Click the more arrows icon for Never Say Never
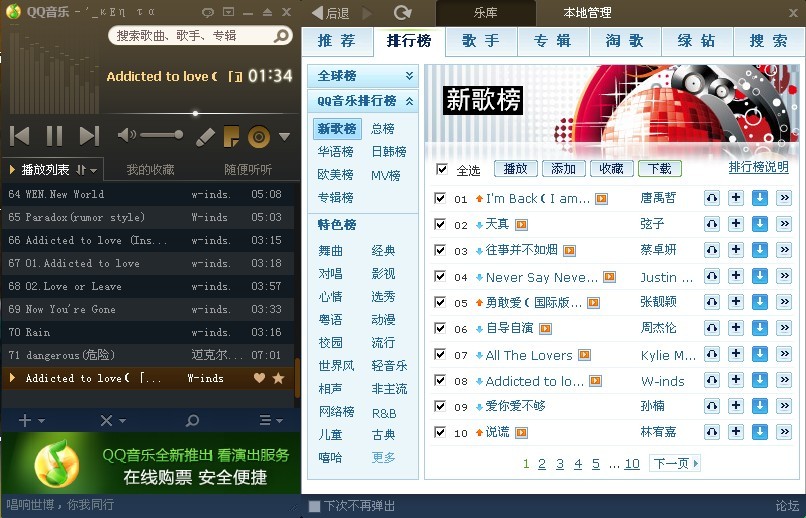 (784, 276)
